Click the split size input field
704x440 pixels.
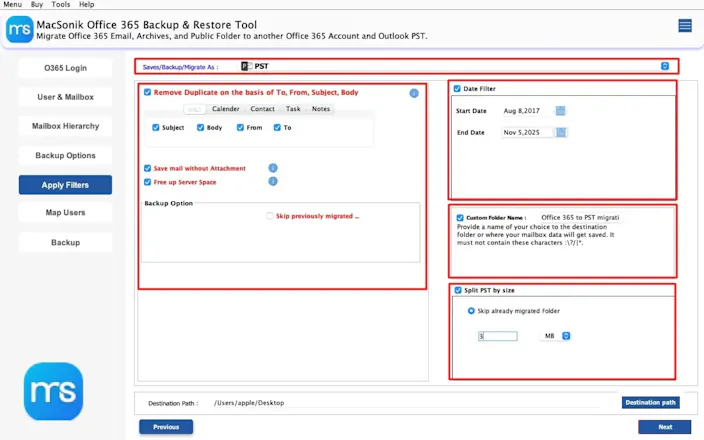[497, 336]
